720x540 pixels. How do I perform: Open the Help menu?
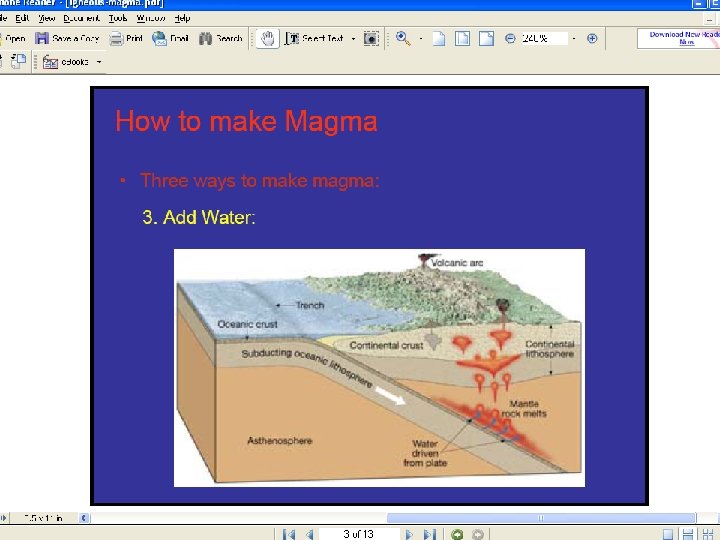point(182,18)
